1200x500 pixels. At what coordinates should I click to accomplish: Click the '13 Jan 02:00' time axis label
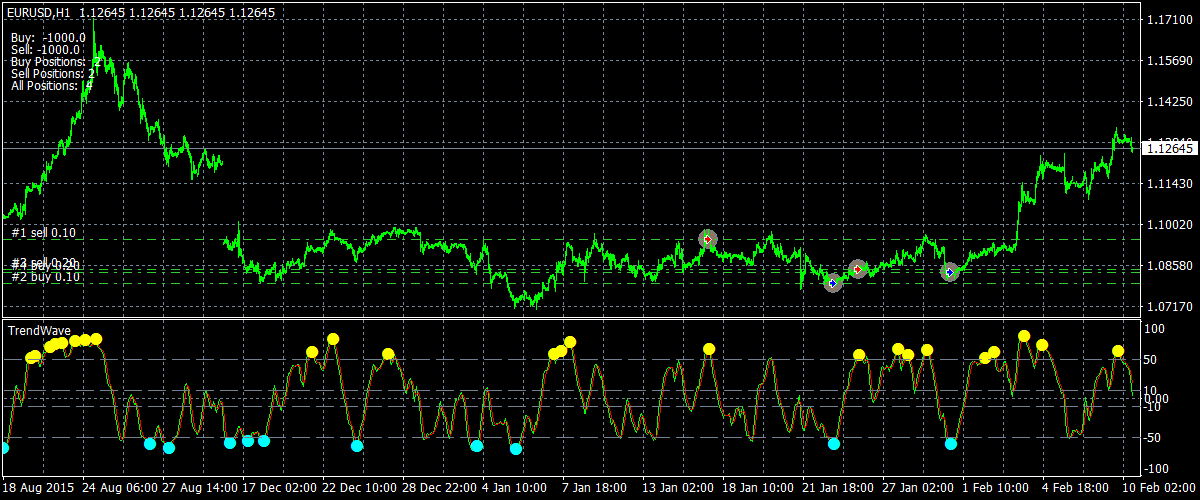point(678,488)
